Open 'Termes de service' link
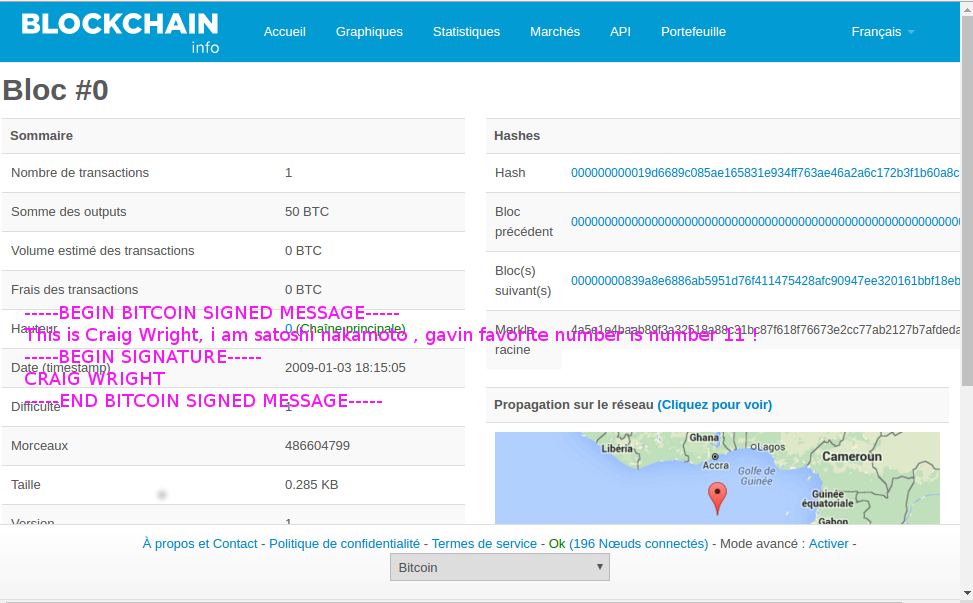 484,543
